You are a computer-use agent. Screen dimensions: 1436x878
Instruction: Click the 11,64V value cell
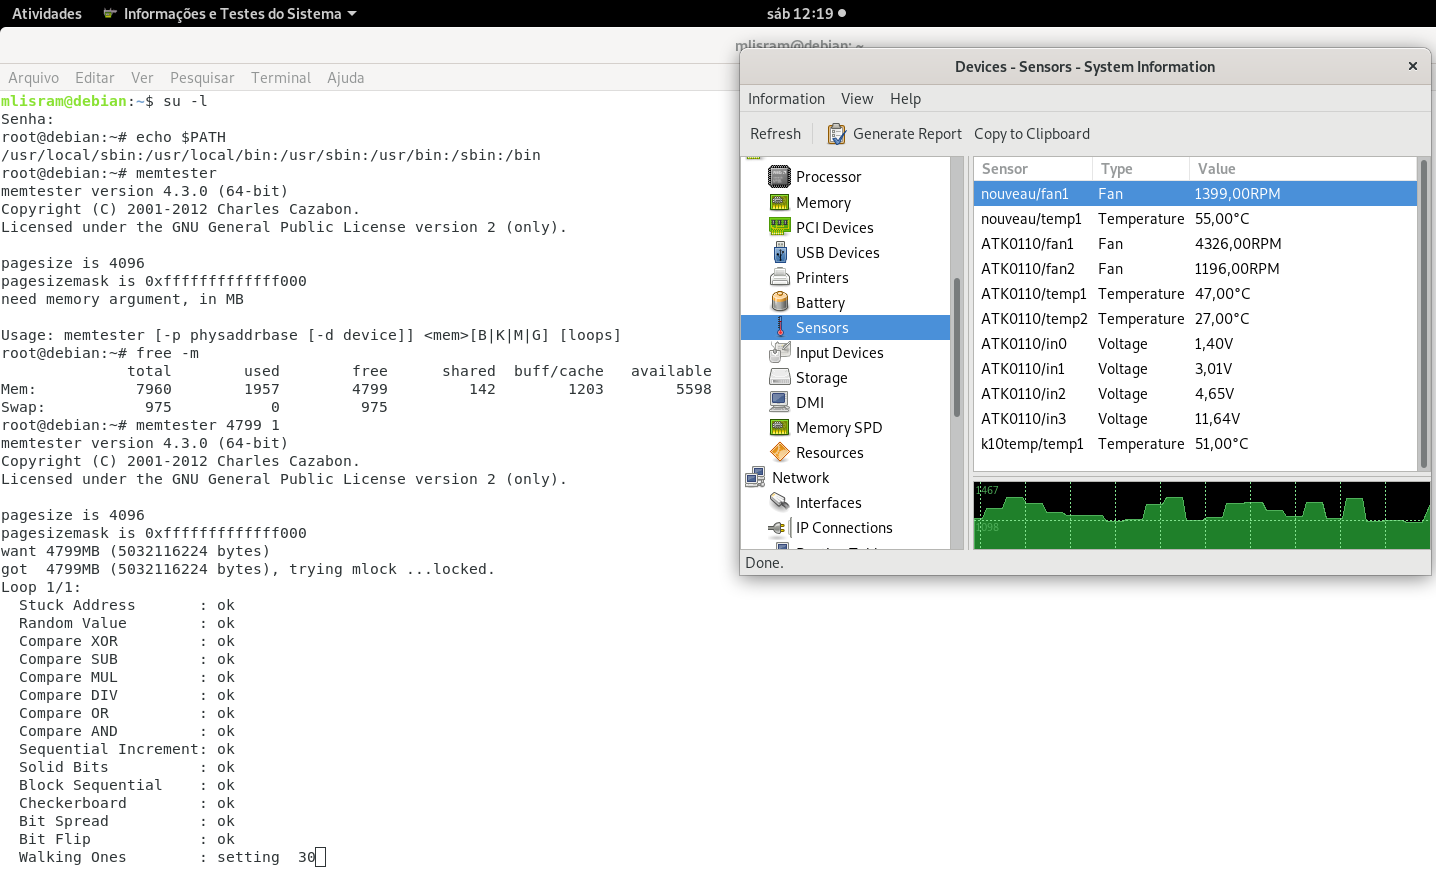(x=1217, y=419)
